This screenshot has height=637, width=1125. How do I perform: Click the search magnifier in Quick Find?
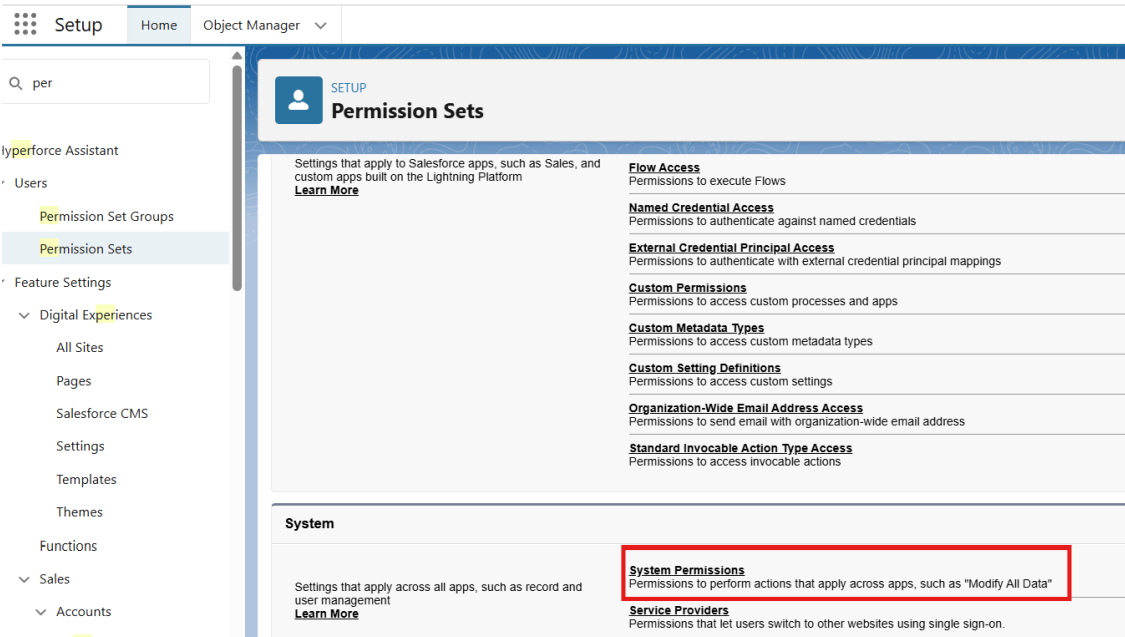(x=17, y=82)
